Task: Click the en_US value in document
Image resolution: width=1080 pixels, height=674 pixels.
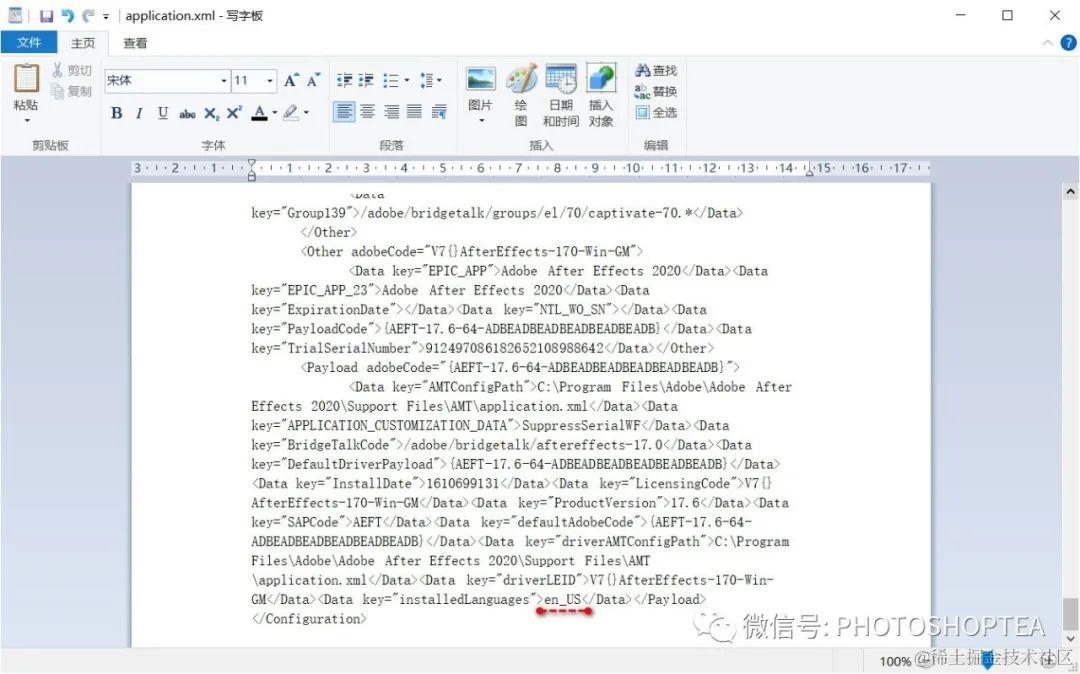Action: coord(563,600)
